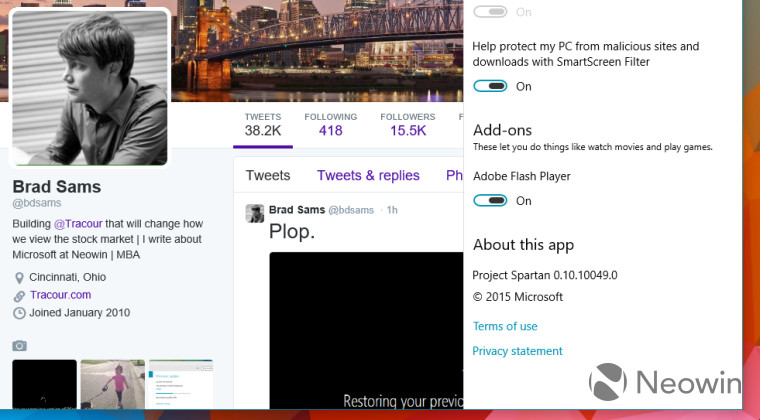This screenshot has width=760, height=420.
Task: Click the Joined January 2010 text
Action: [x=79, y=312]
